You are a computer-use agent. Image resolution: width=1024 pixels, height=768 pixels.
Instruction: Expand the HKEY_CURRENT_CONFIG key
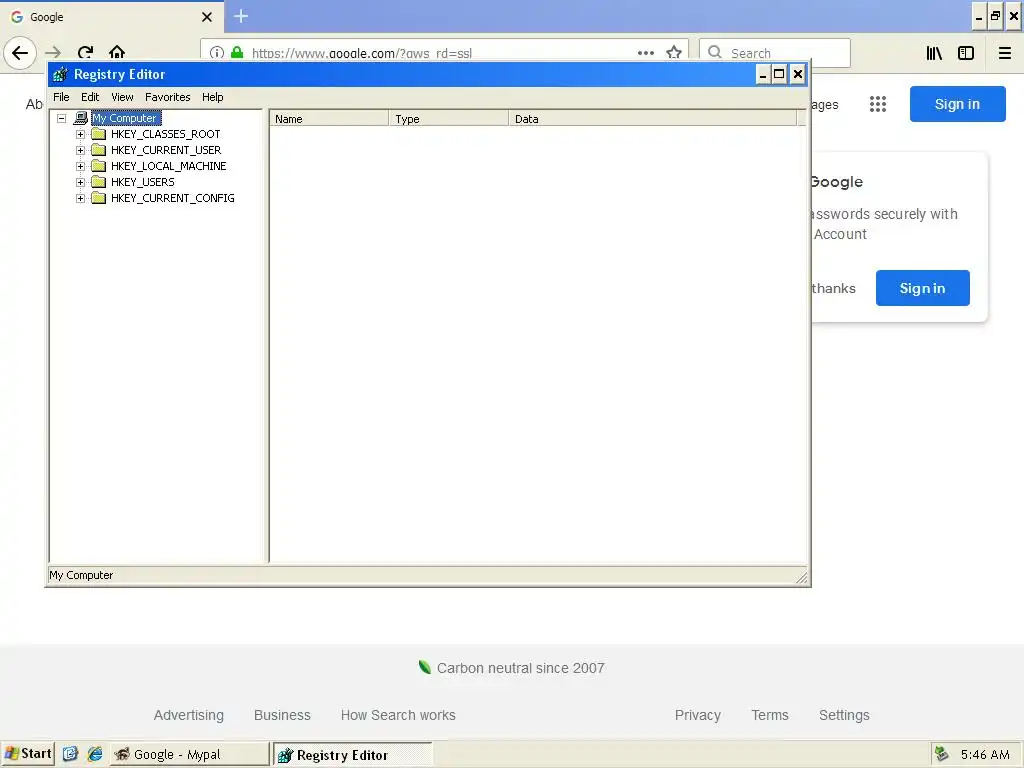click(x=80, y=199)
